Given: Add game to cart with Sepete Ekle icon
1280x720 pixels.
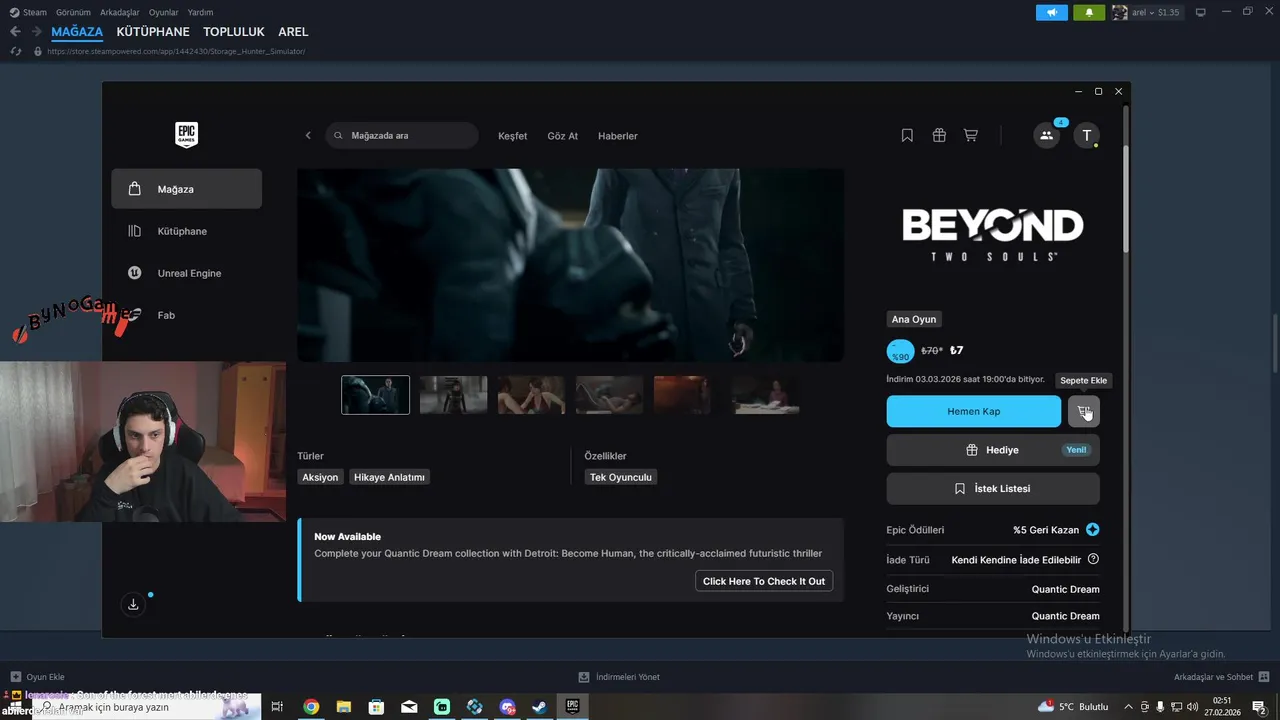Looking at the screenshot, I should coord(1084,411).
